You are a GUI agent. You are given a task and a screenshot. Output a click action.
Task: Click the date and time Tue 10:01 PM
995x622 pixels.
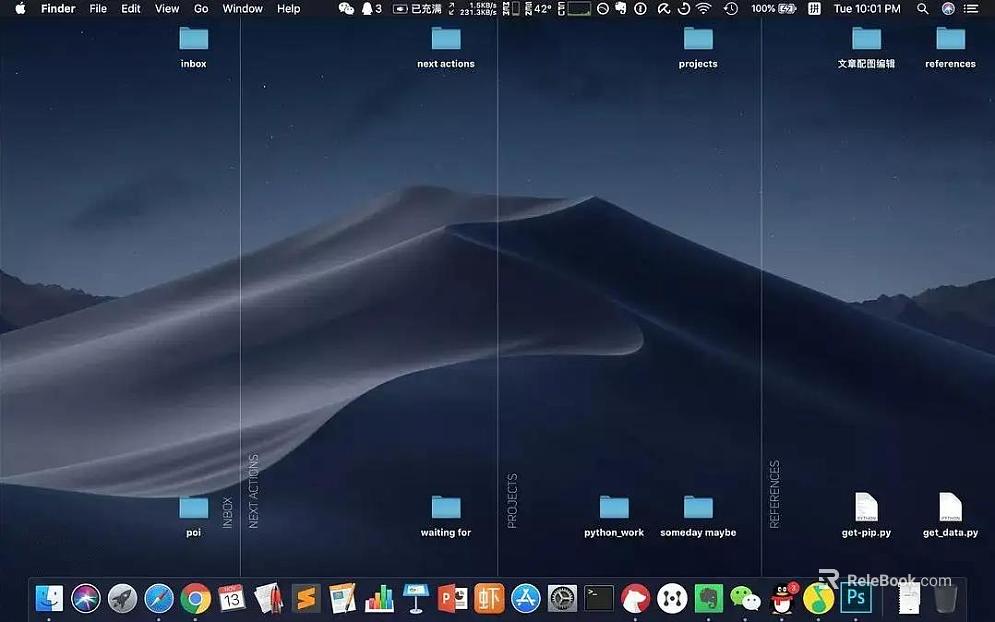pos(867,9)
